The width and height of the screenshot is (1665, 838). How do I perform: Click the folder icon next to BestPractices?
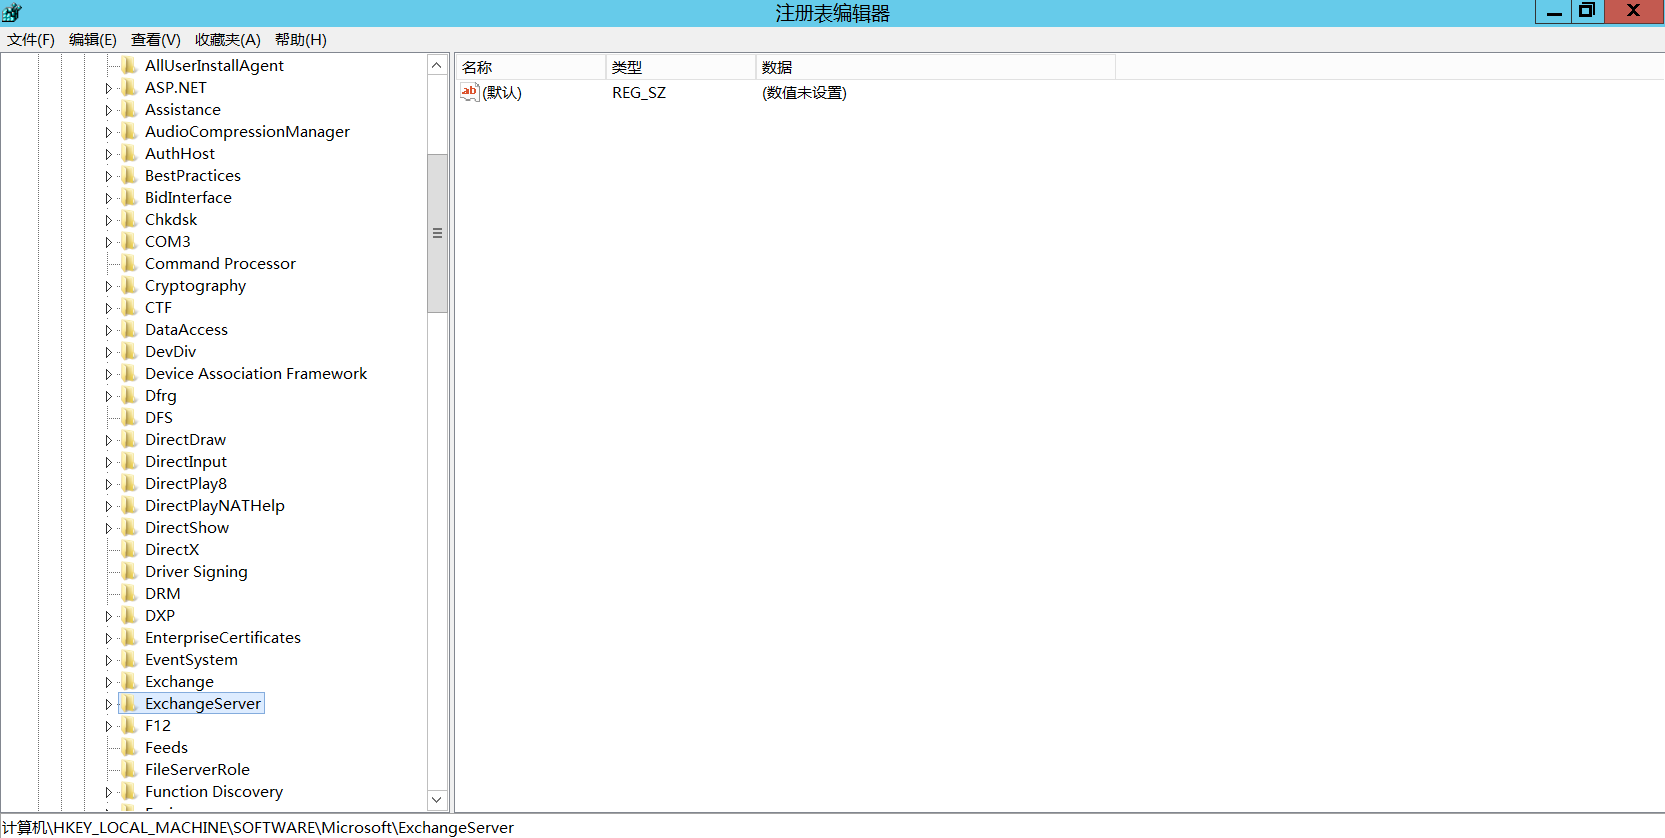(130, 176)
